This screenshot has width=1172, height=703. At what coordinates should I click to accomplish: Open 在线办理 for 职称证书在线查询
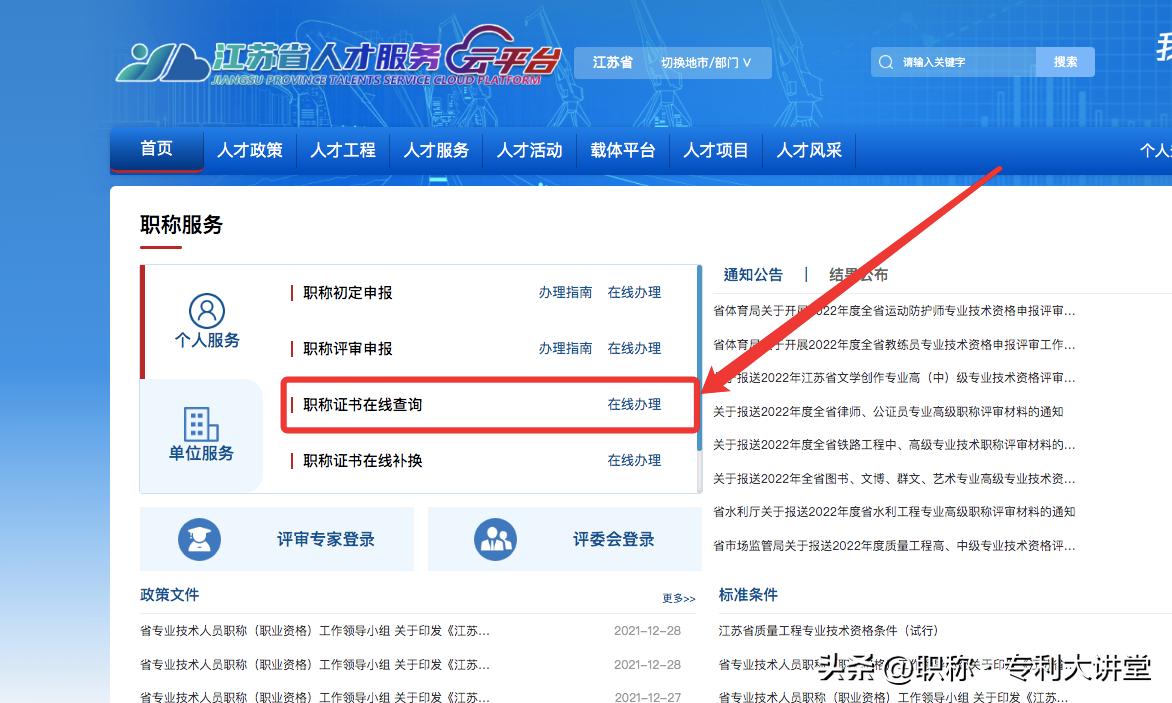point(634,405)
